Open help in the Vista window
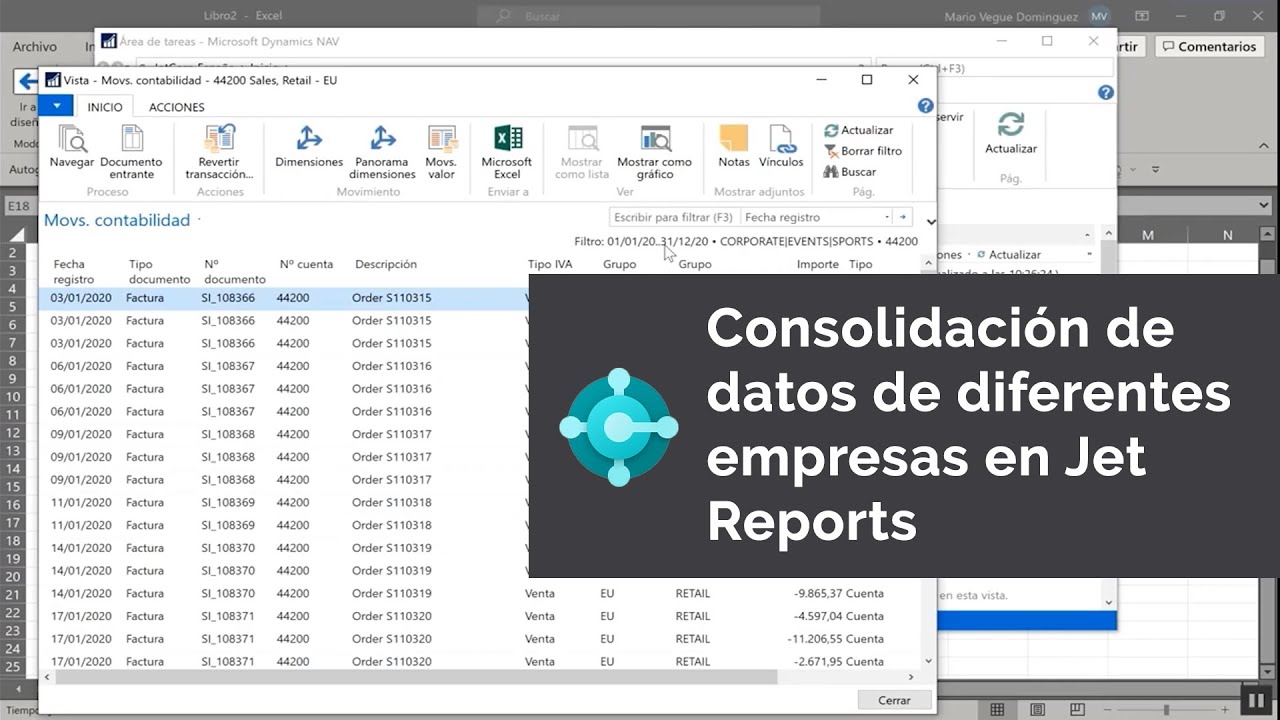Image resolution: width=1280 pixels, height=720 pixels. tap(926, 106)
